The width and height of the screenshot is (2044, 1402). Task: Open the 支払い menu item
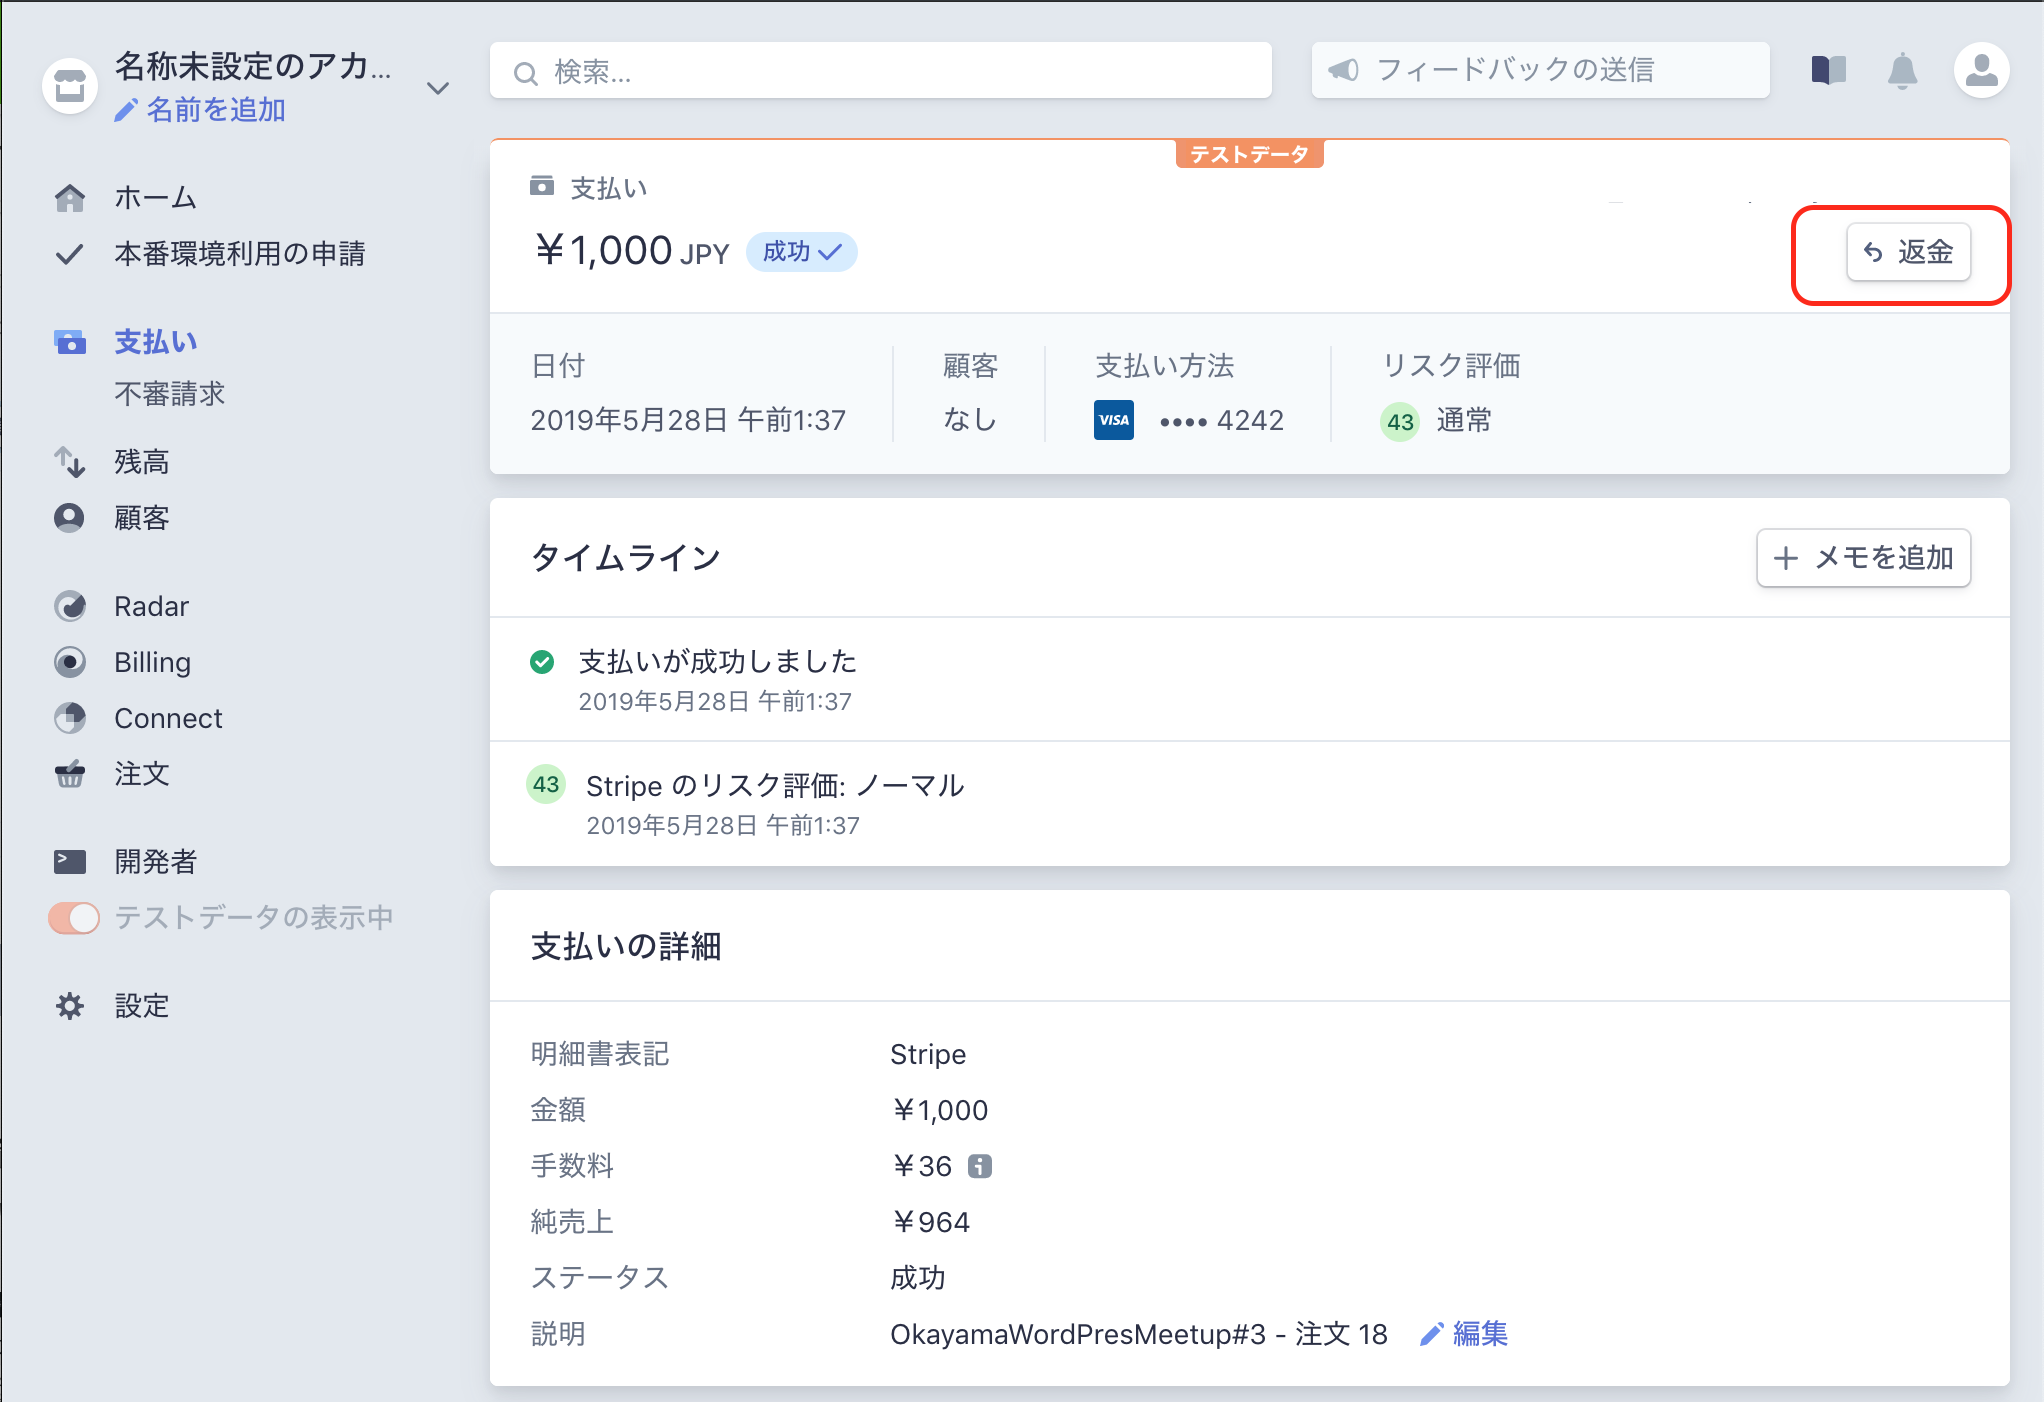point(155,342)
